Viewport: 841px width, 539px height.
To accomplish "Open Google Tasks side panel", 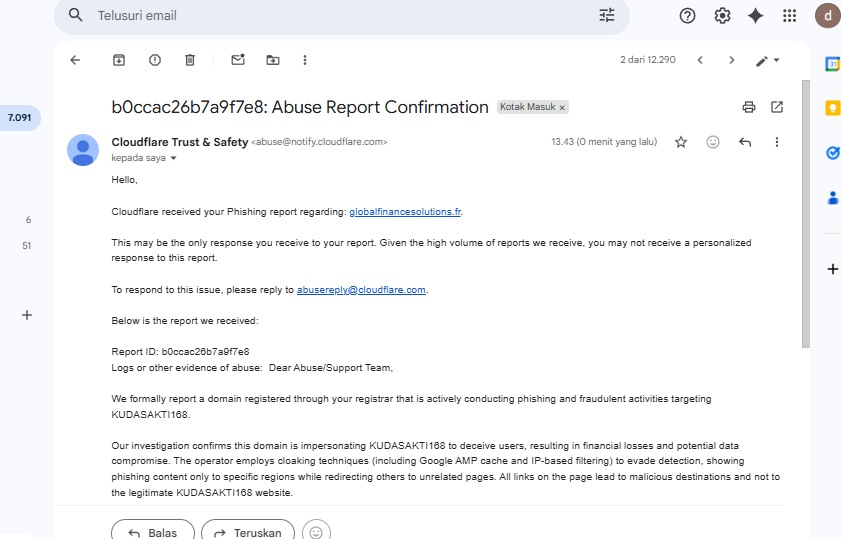I will coord(832,153).
